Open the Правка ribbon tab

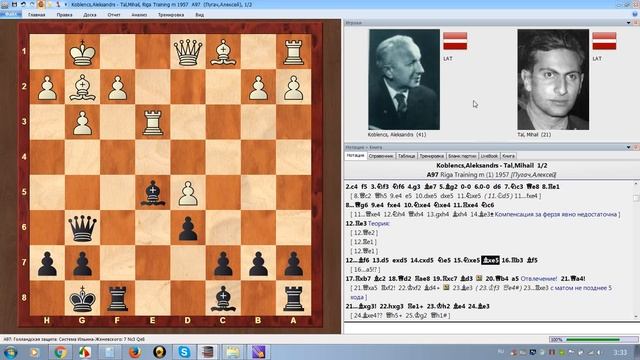click(64, 15)
